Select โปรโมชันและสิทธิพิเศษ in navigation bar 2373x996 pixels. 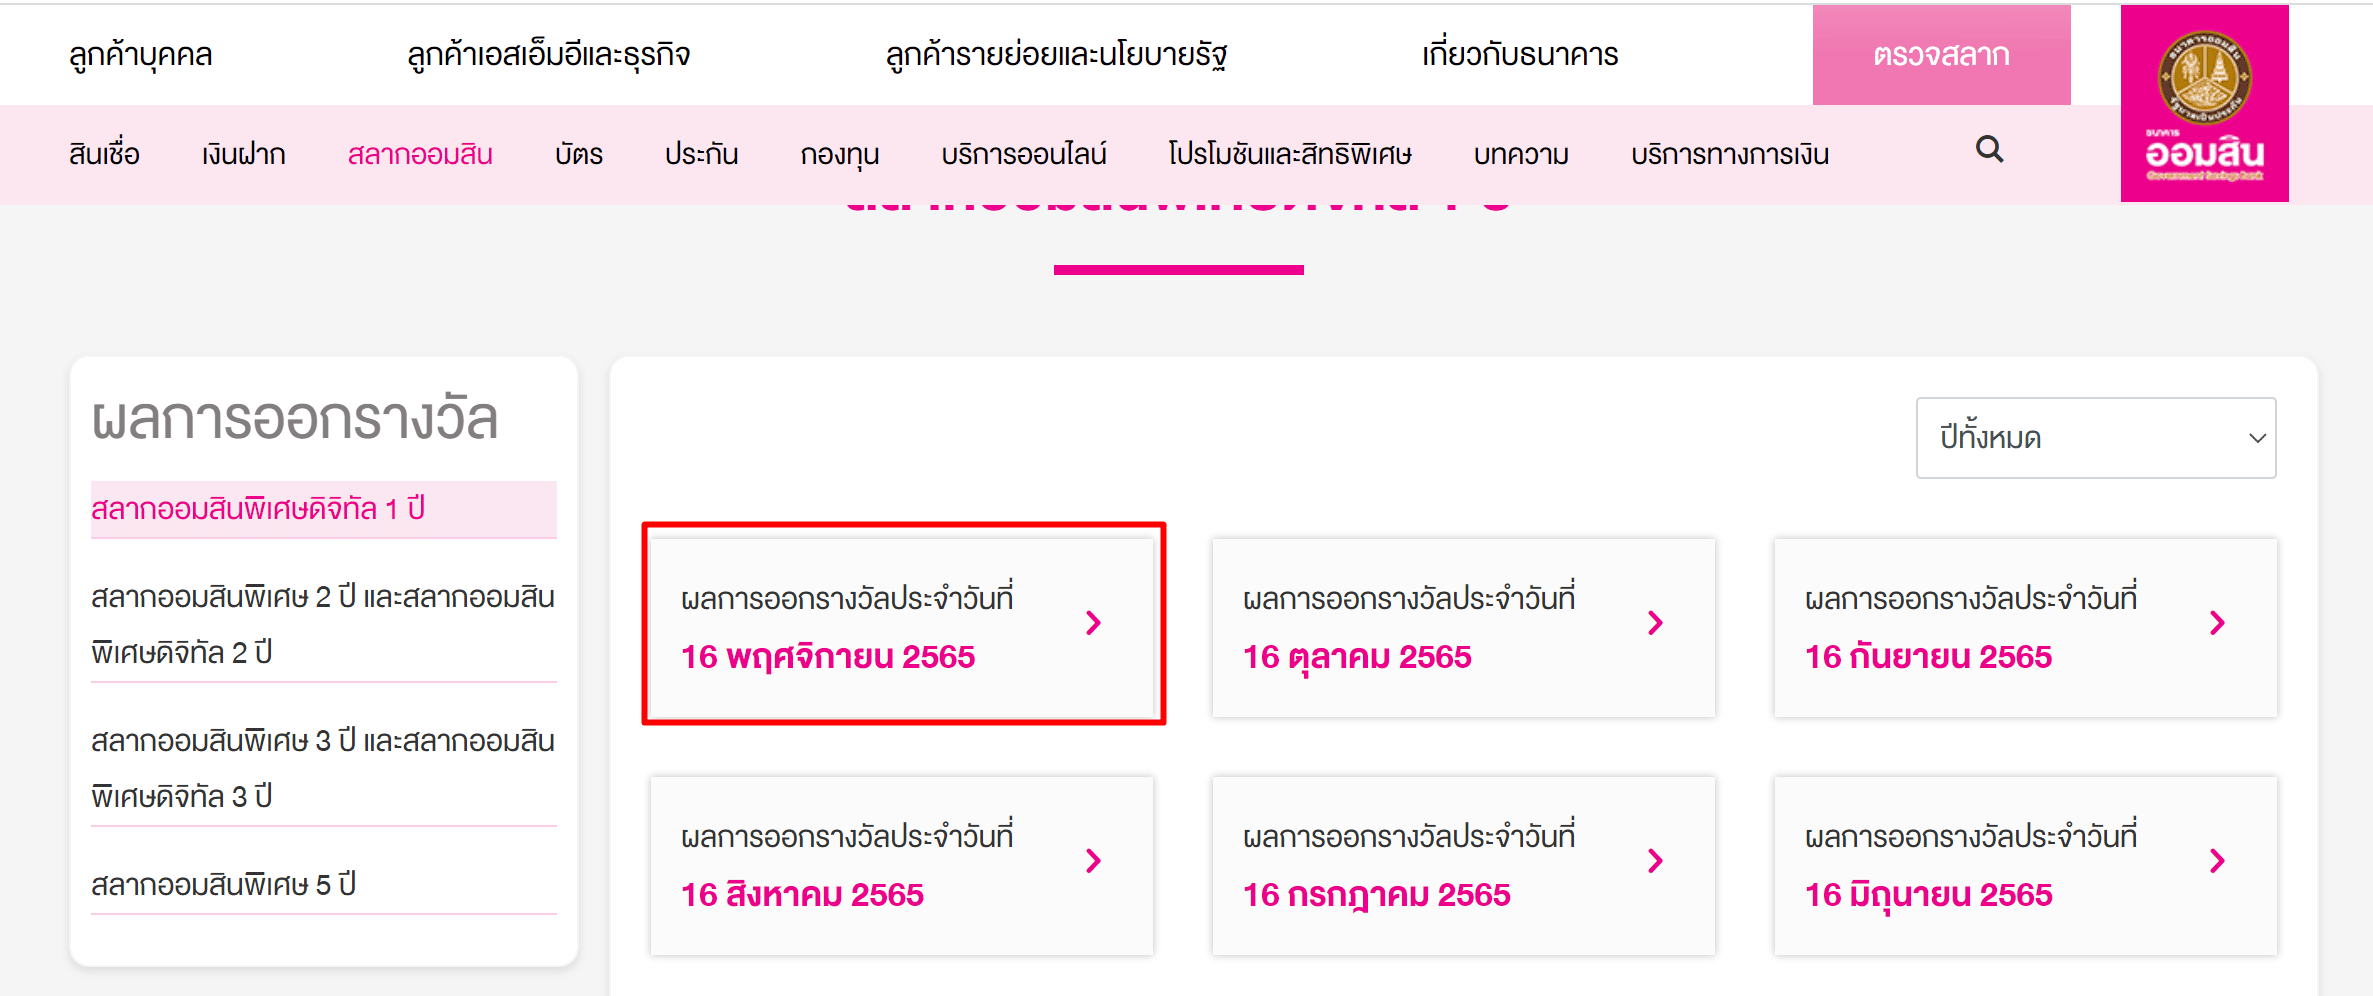coord(1289,154)
